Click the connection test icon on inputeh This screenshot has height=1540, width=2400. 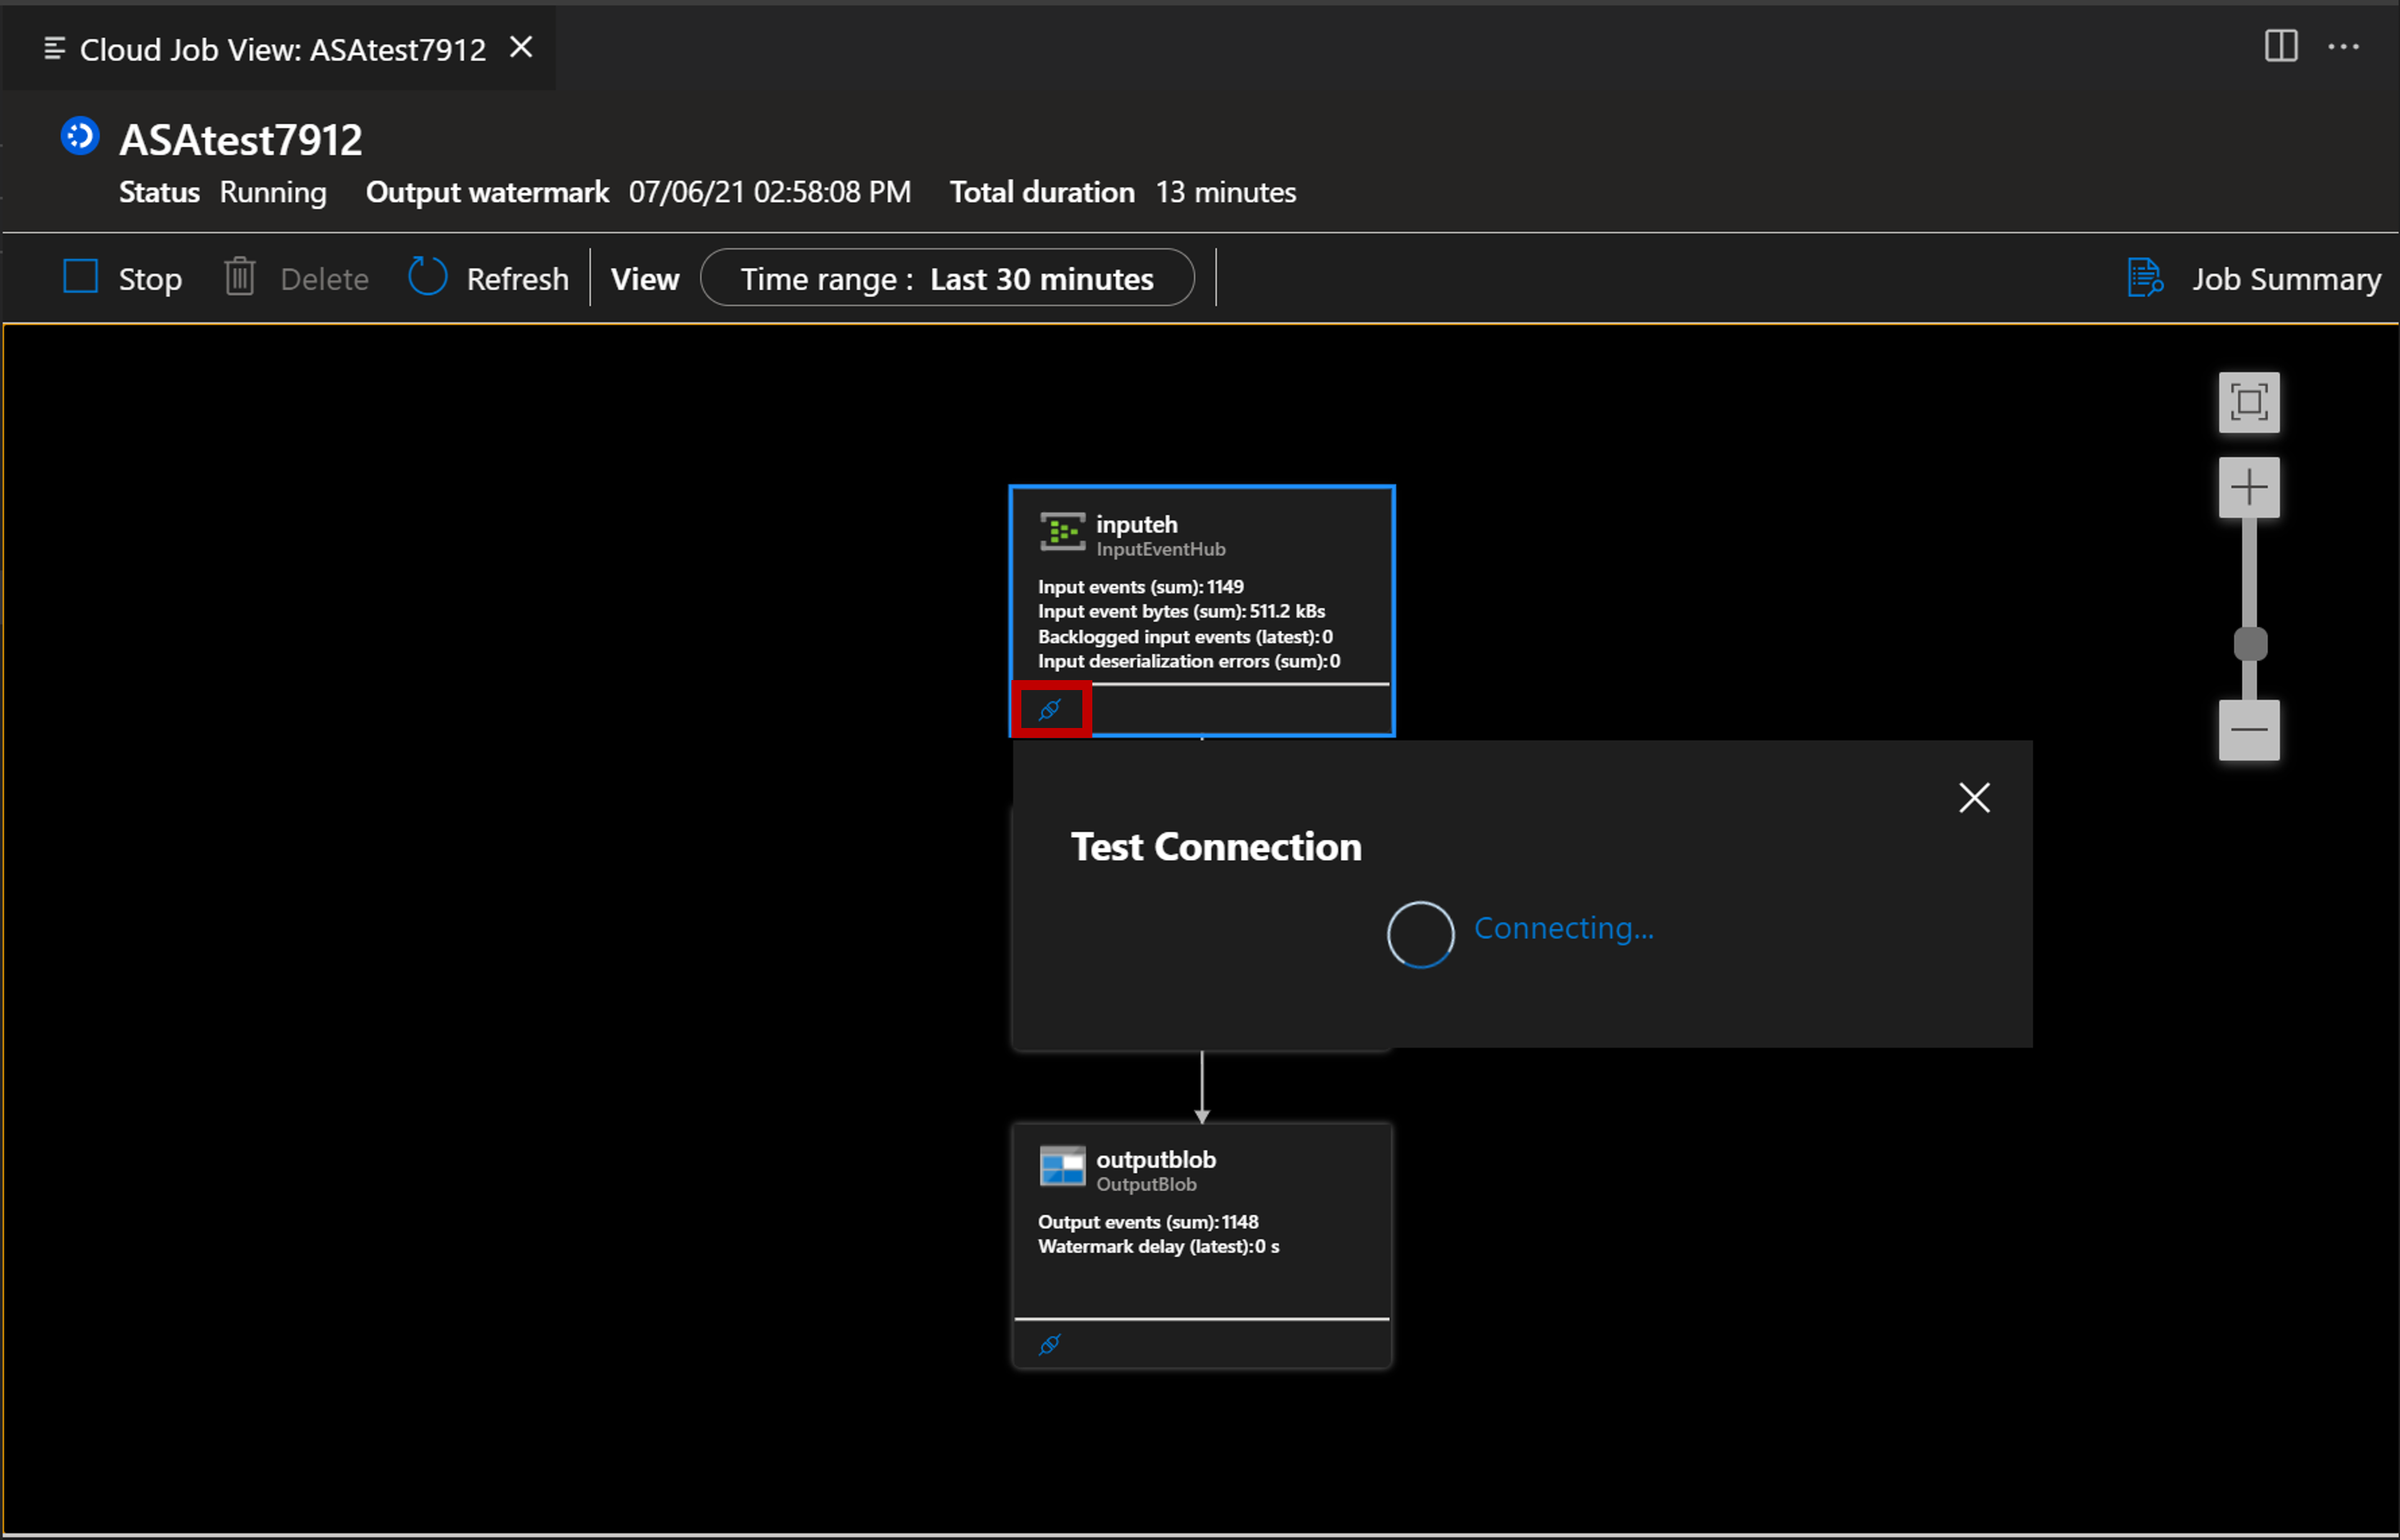point(1049,710)
